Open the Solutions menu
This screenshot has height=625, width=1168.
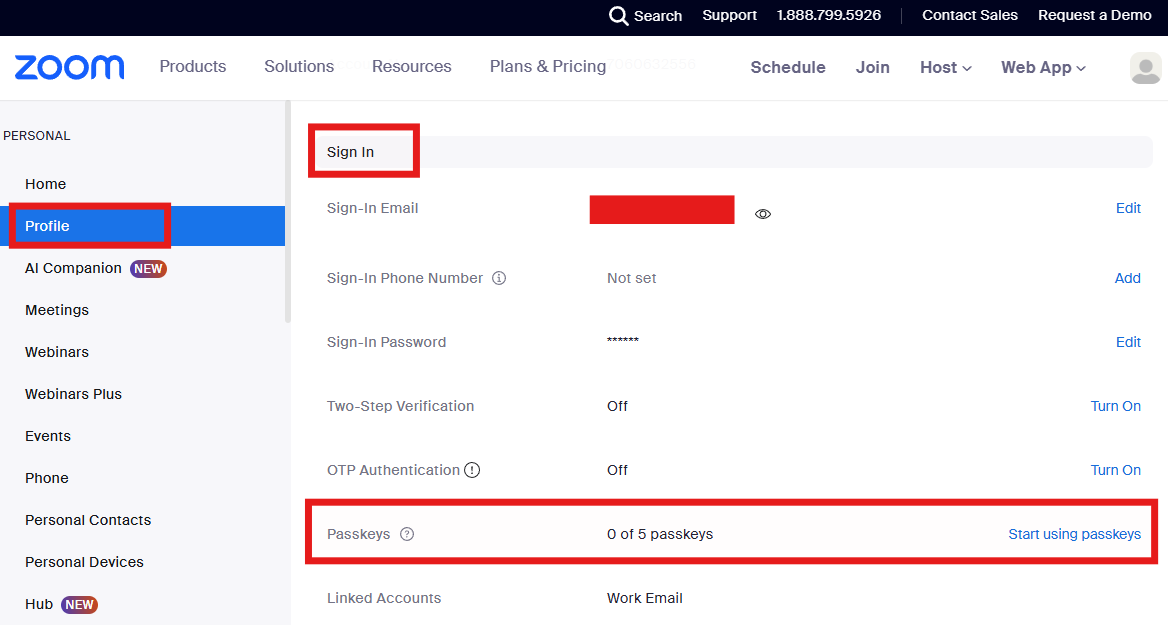tap(299, 66)
